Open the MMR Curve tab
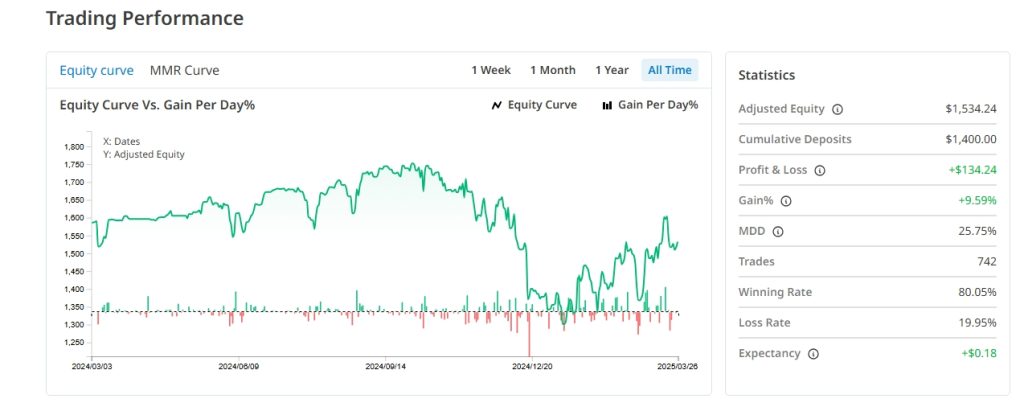Image resolution: width=1024 pixels, height=407 pixels. [184, 70]
